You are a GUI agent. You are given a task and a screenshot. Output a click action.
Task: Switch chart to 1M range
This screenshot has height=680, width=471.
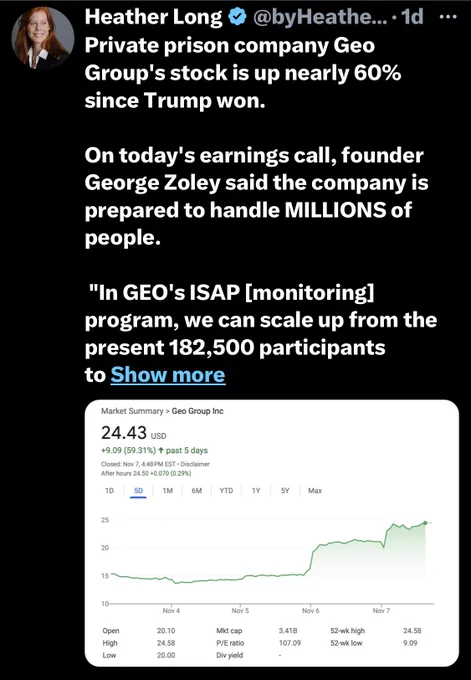click(x=167, y=490)
